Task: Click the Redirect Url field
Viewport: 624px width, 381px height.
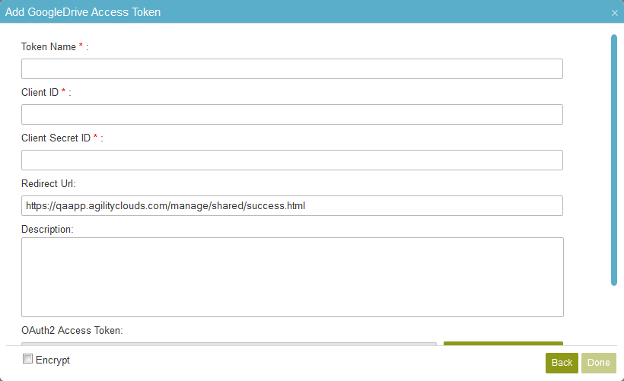Action: (x=292, y=205)
